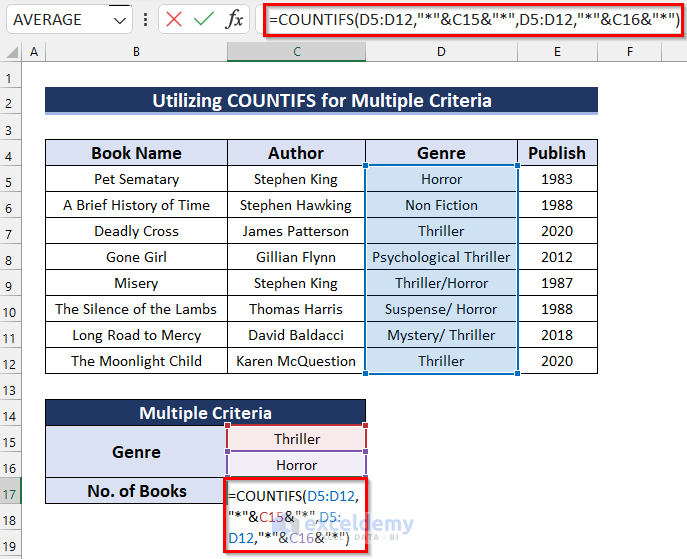Select column B header
The width and height of the screenshot is (687, 559).
[136, 52]
